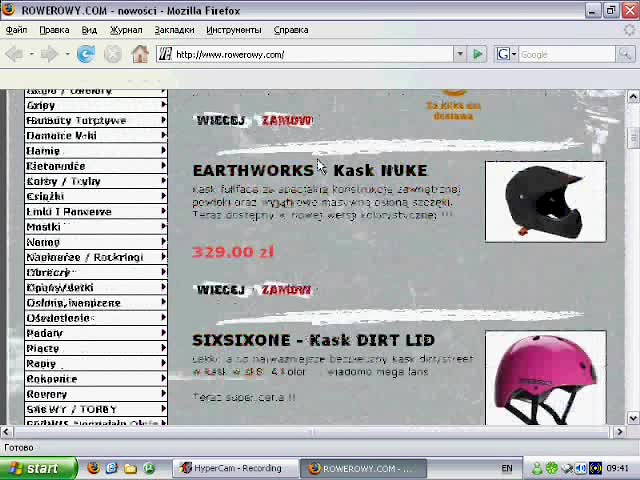Click the Firefox back arrow button
640x480 pixels.
[x=14, y=54]
